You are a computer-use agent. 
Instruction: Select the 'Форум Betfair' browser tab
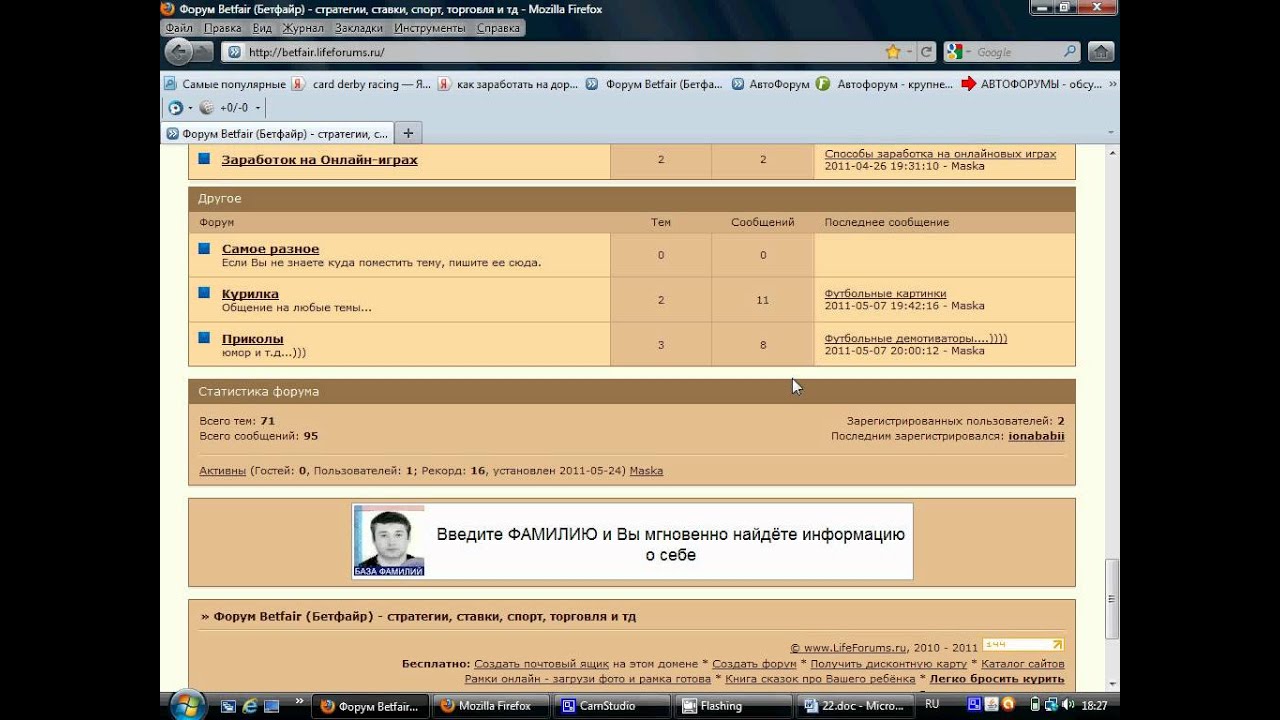(x=277, y=133)
